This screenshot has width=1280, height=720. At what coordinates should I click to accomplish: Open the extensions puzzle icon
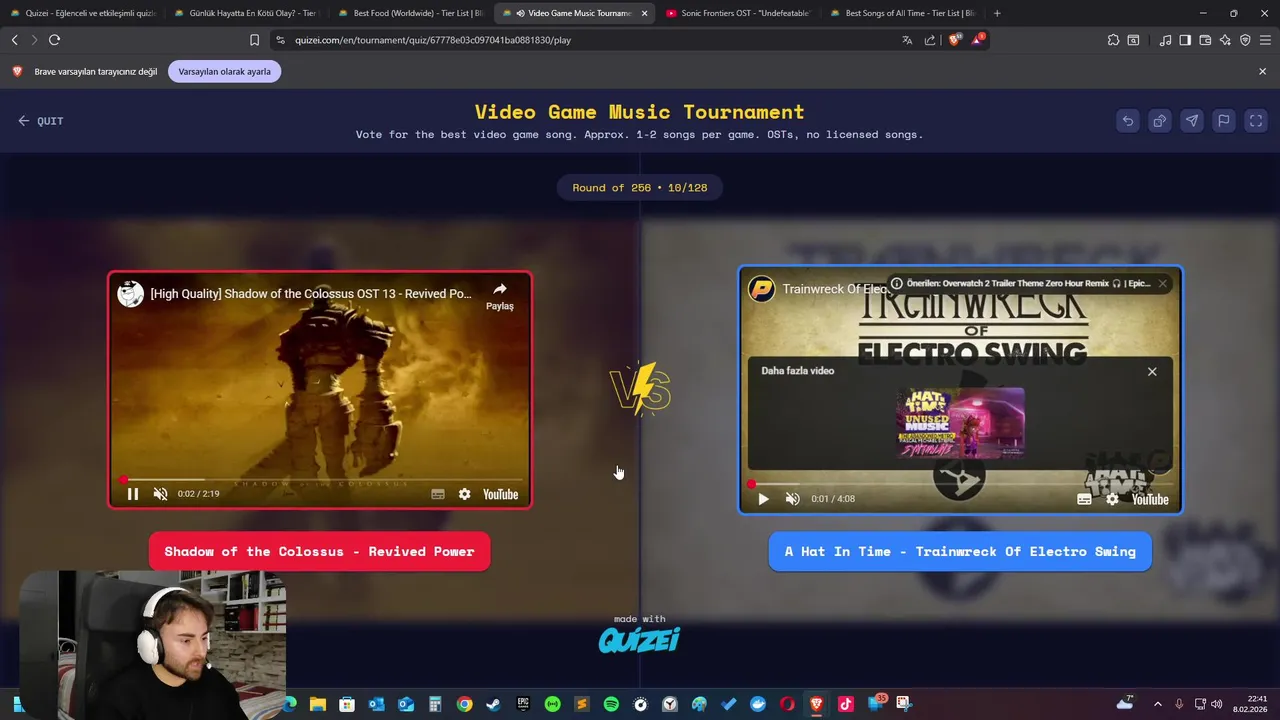(x=1113, y=40)
